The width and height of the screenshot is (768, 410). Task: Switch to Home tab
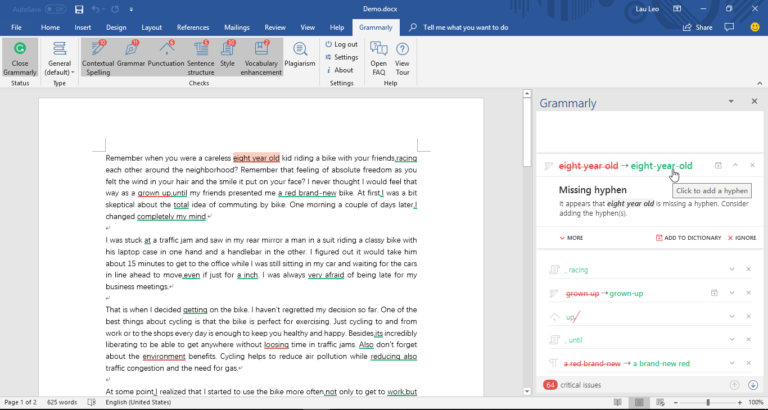(50, 27)
